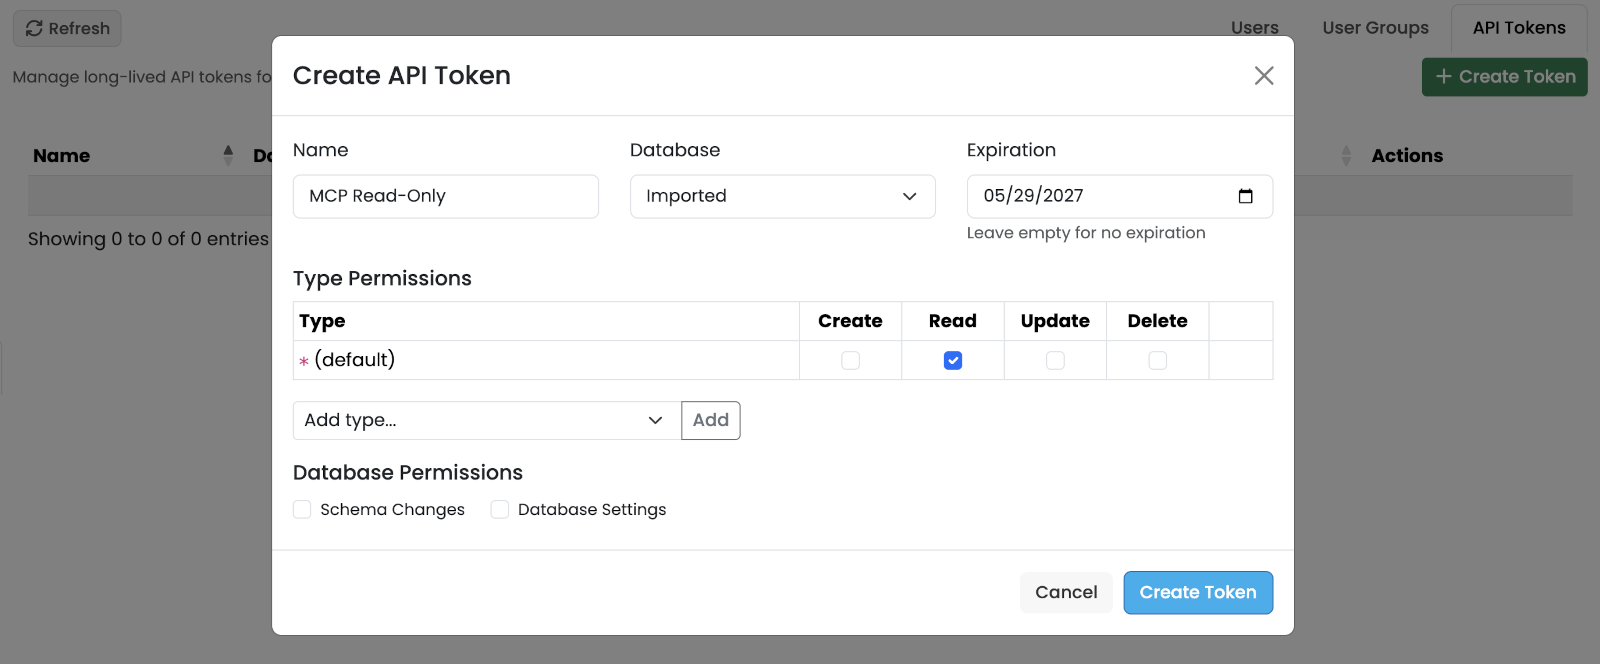Select the API Tokens tab
The image size is (1600, 664).
1519,28
